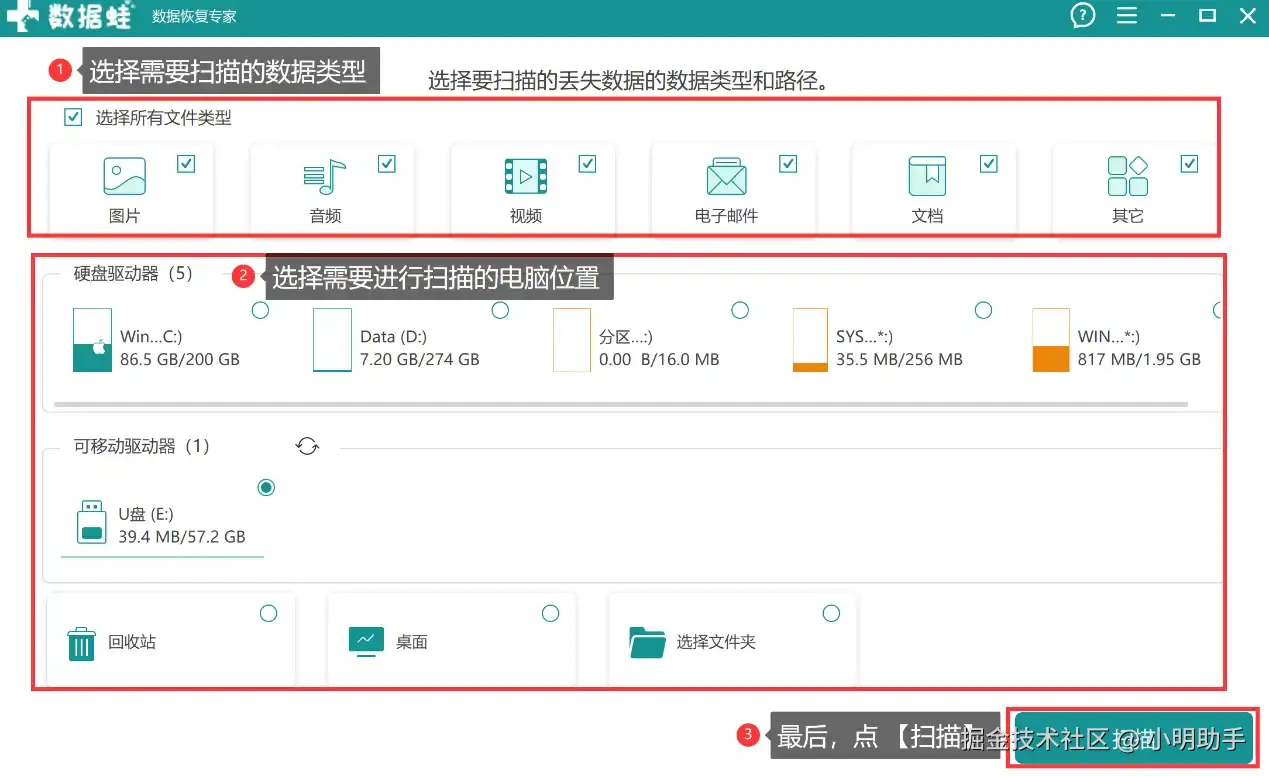Uncheck the 其它 file type checkbox

click(1189, 164)
